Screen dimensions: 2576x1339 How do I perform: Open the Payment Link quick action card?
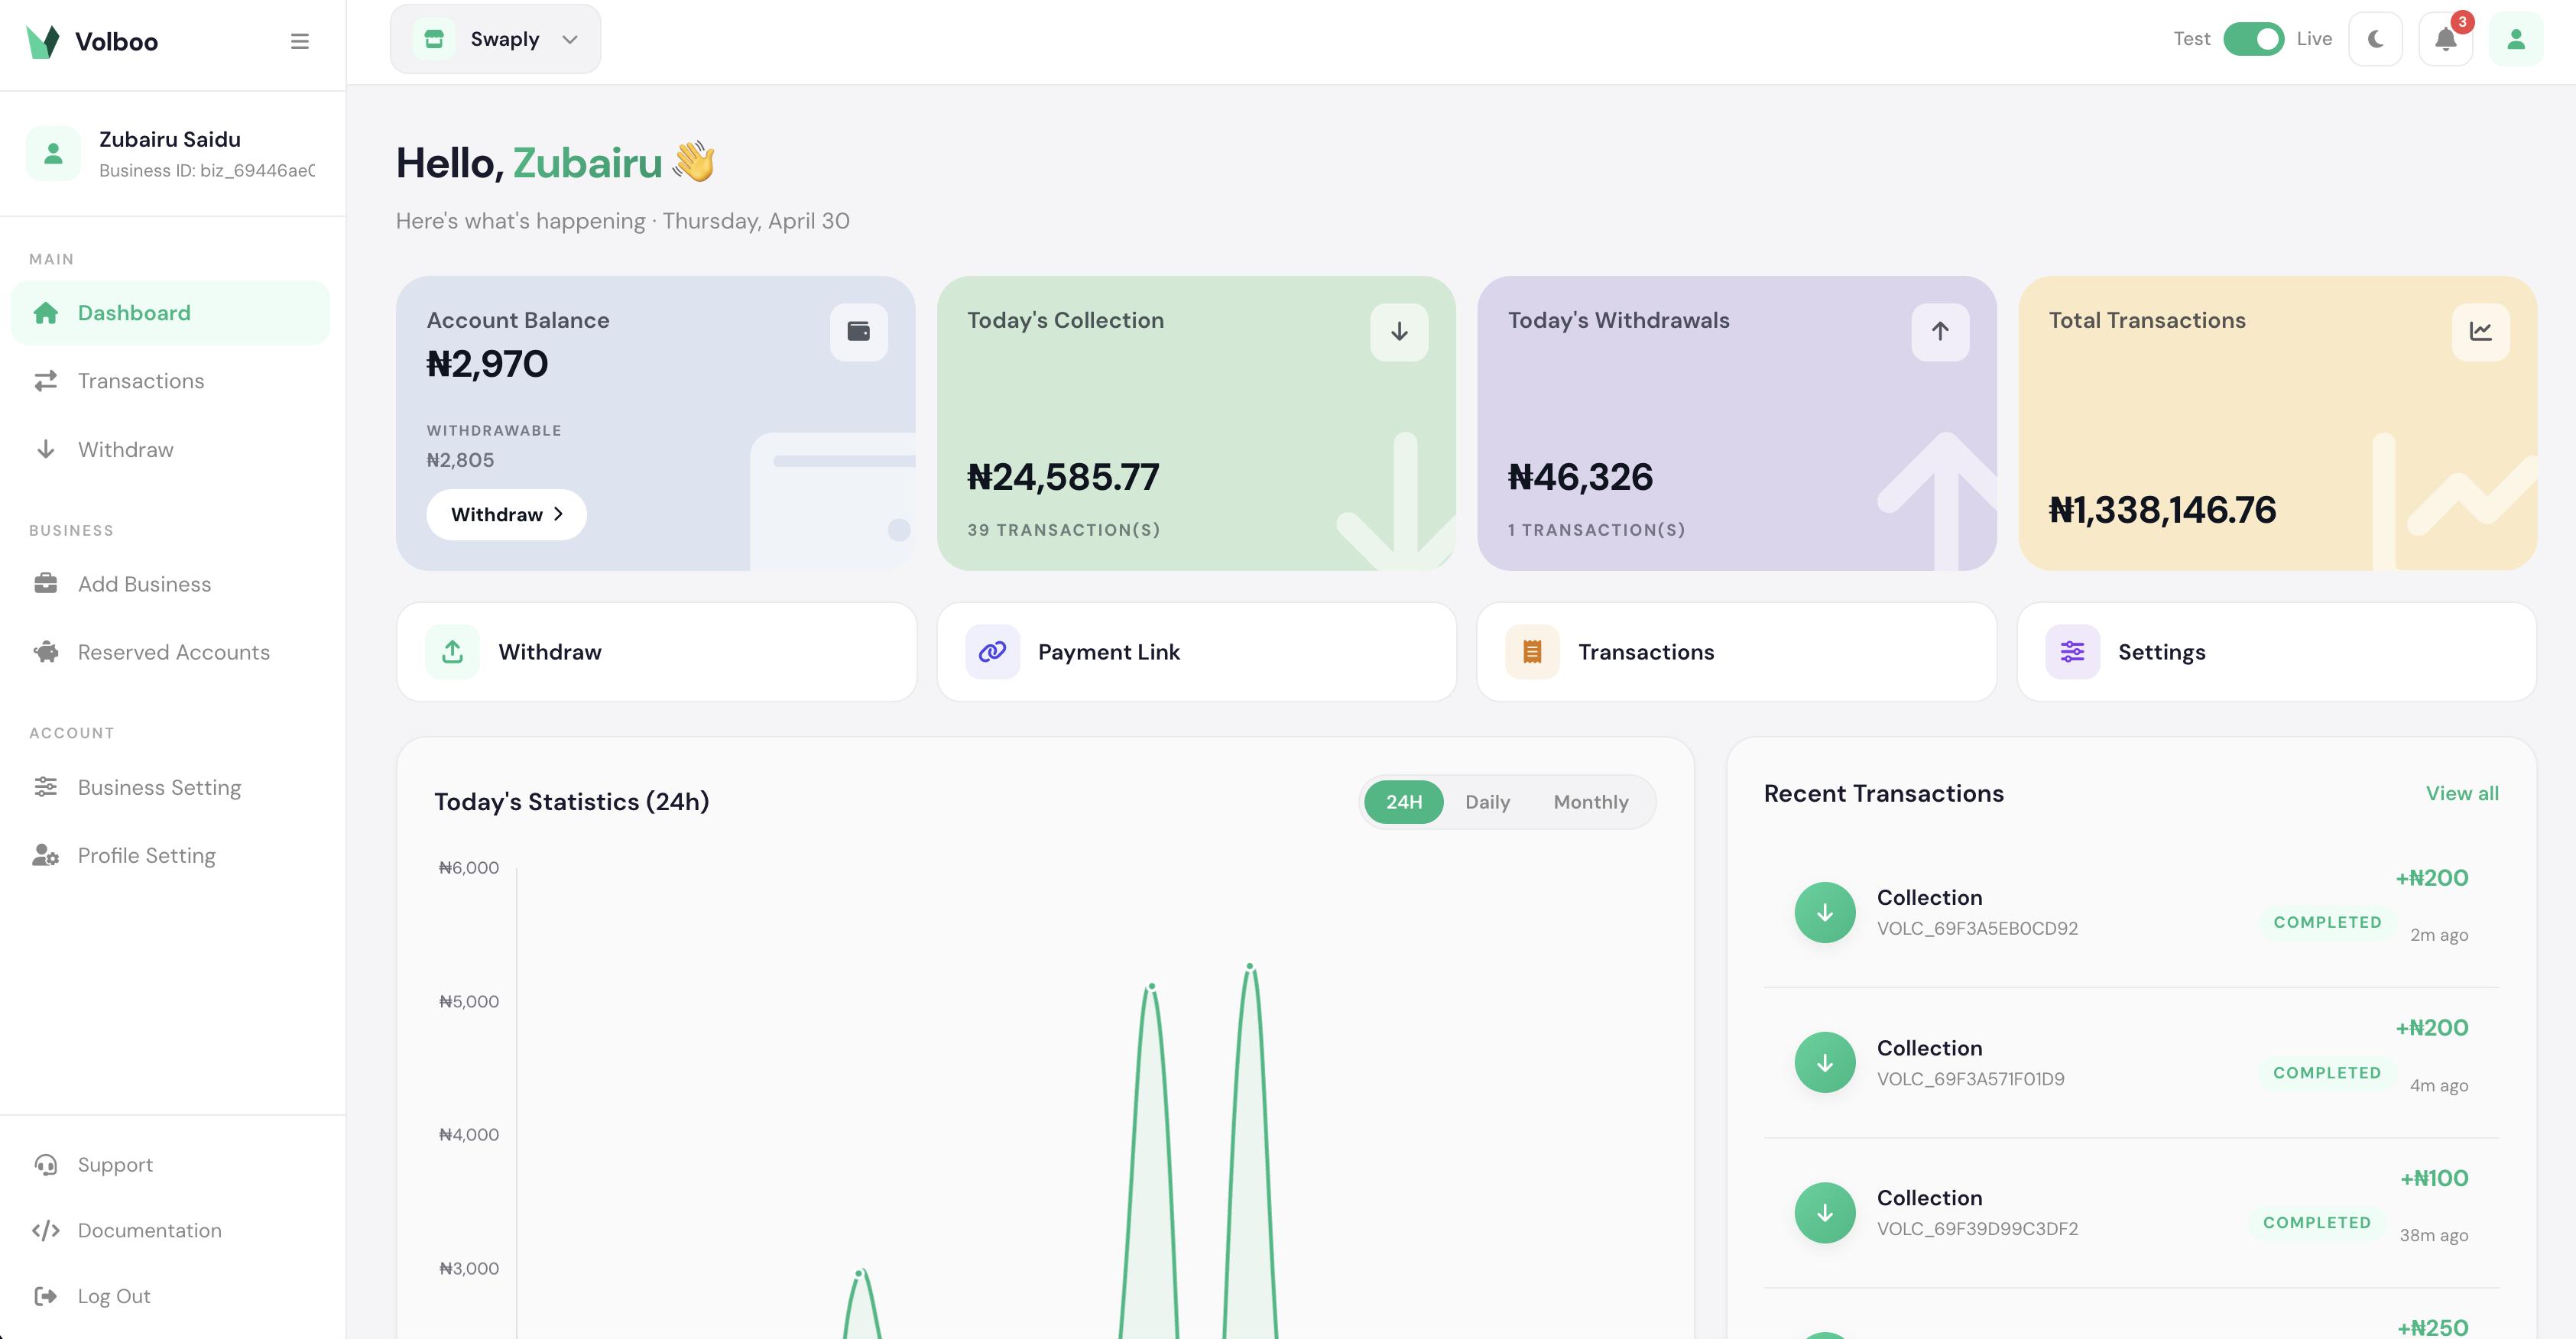click(x=1196, y=652)
